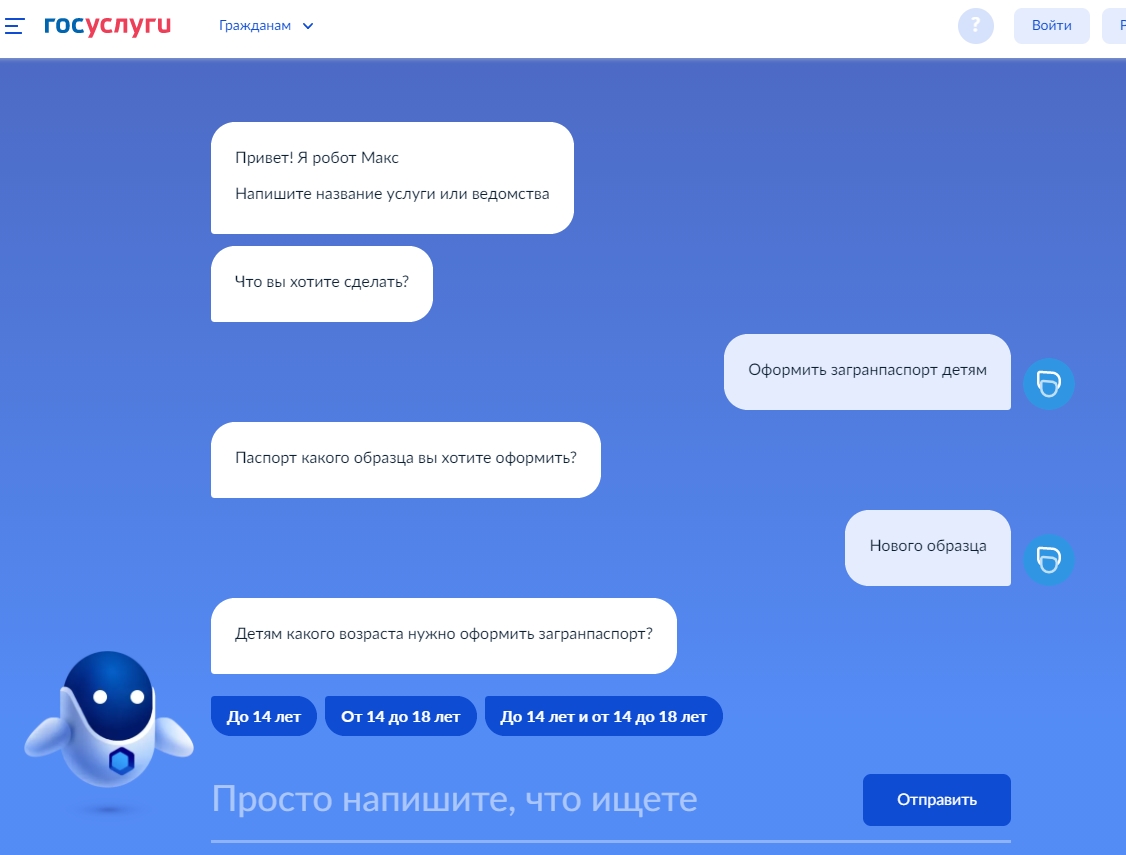The height and width of the screenshot is (855, 1126).
Task: Open the hamburger menu icon
Action: pyautogui.click(x=14, y=26)
